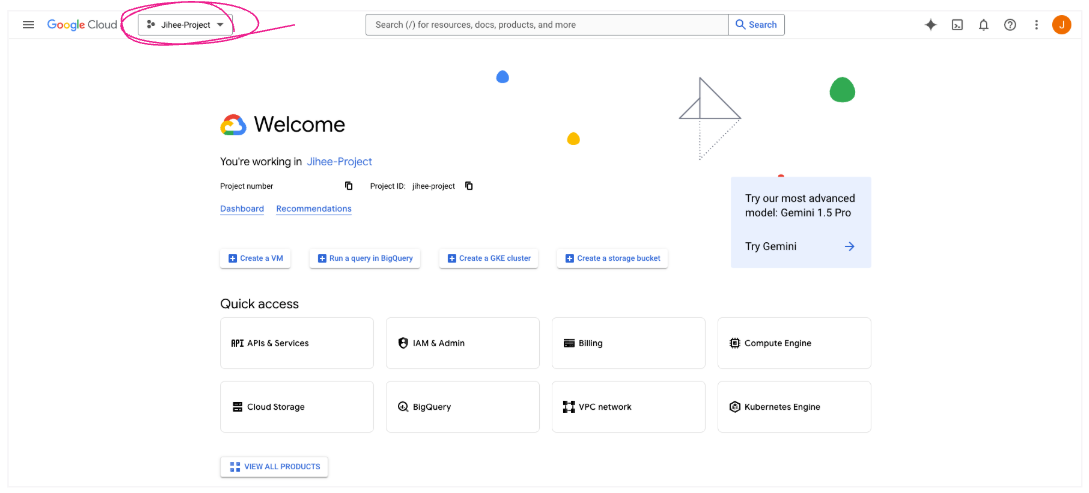This screenshot has width=1089, height=493.
Task: Open Cloud Storage quick access card
Action: [x=297, y=407]
